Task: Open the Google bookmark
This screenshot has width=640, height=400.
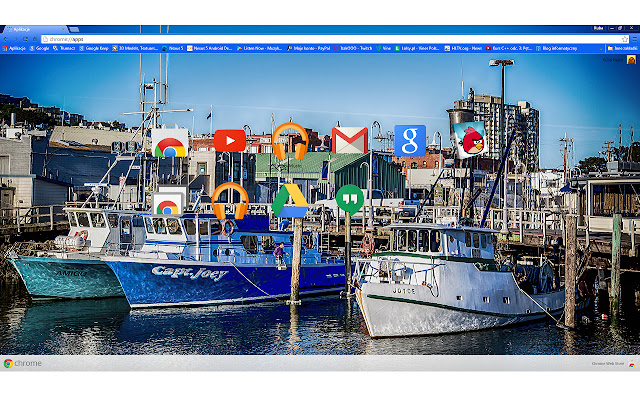Action: click(x=39, y=48)
